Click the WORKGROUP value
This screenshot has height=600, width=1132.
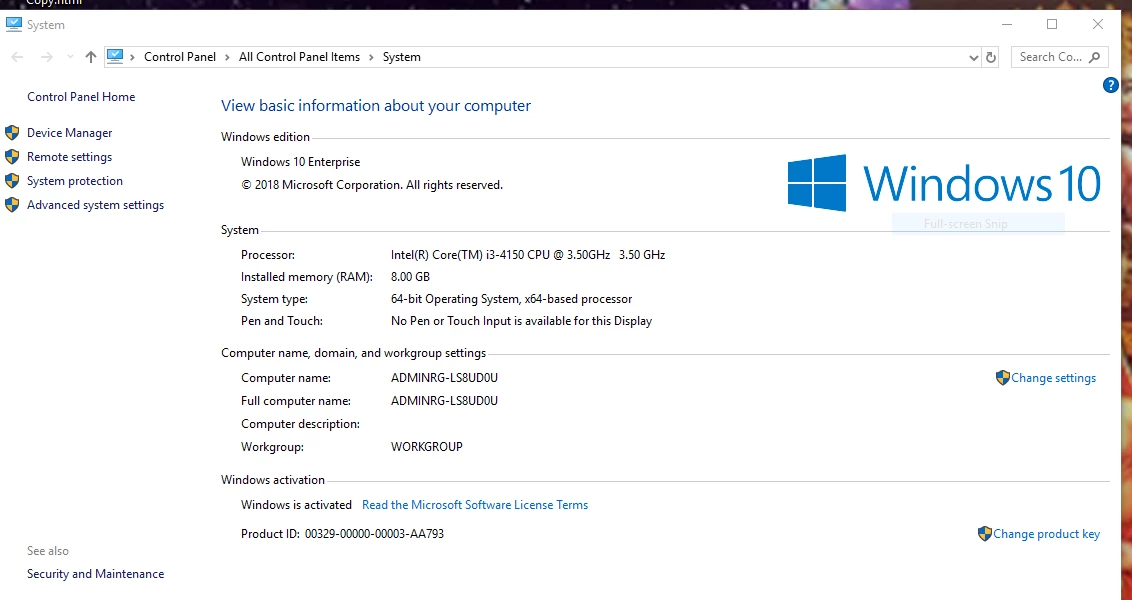427,447
